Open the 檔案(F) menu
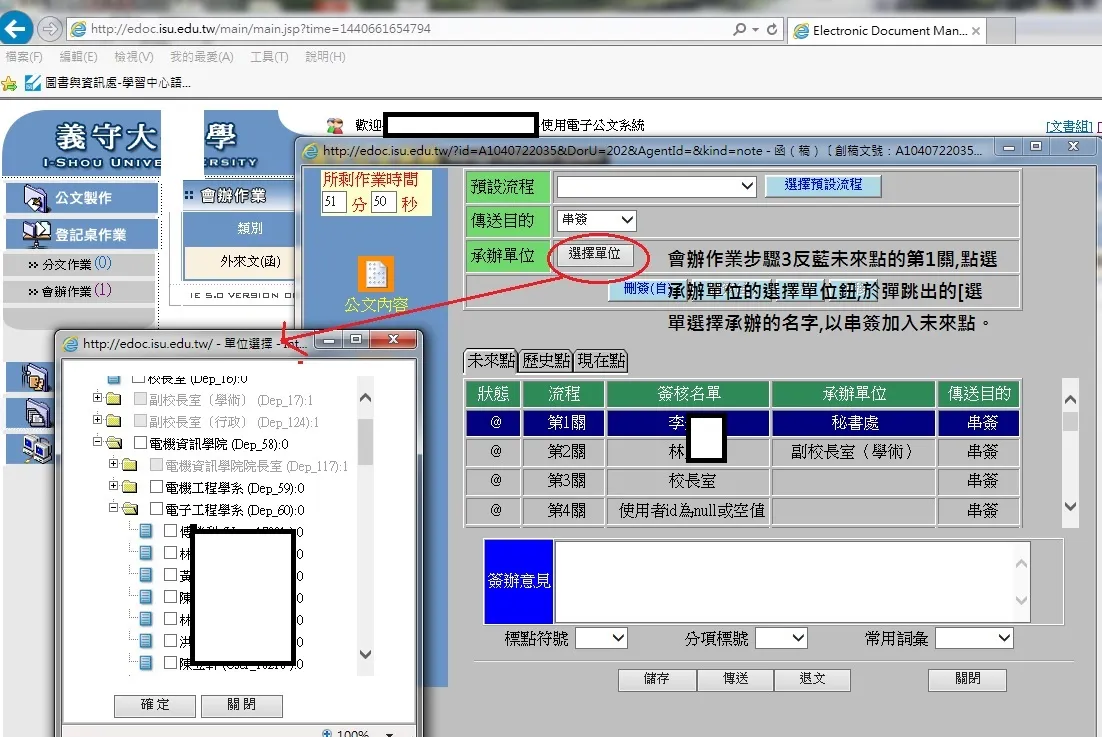The image size is (1102, 737). pyautogui.click(x=24, y=57)
